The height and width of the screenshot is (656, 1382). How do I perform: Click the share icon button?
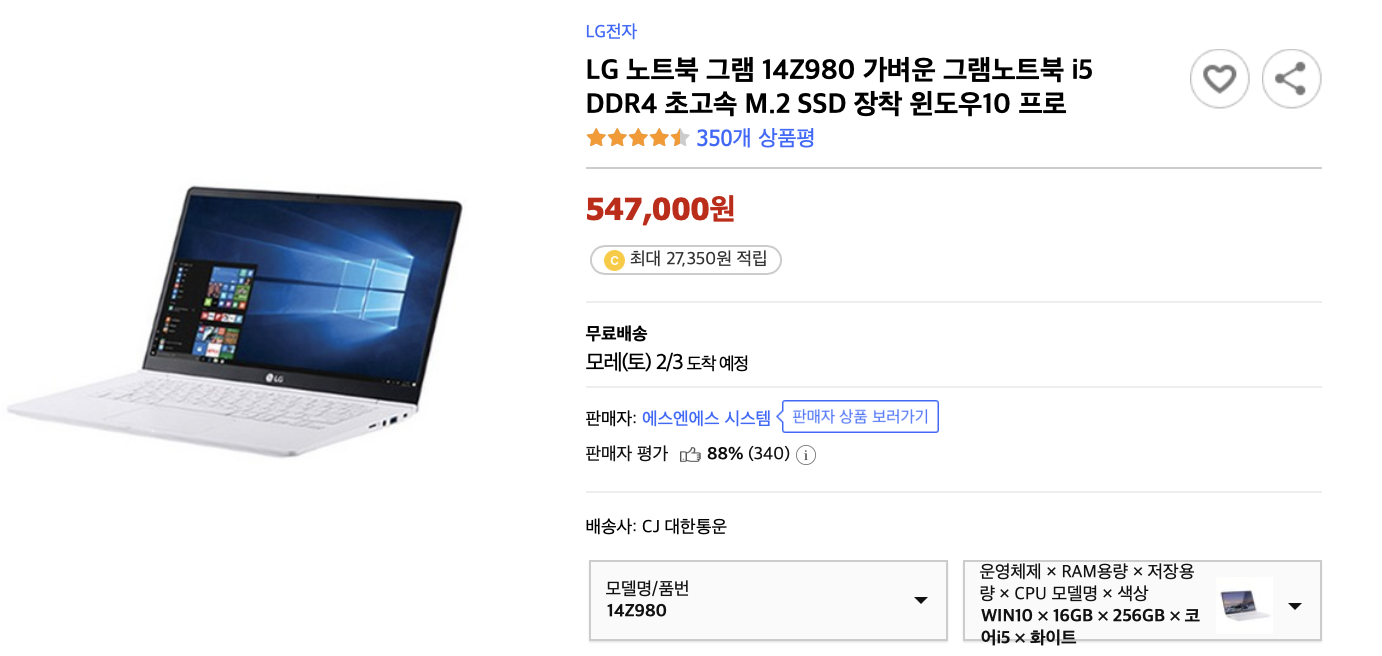coord(1291,78)
